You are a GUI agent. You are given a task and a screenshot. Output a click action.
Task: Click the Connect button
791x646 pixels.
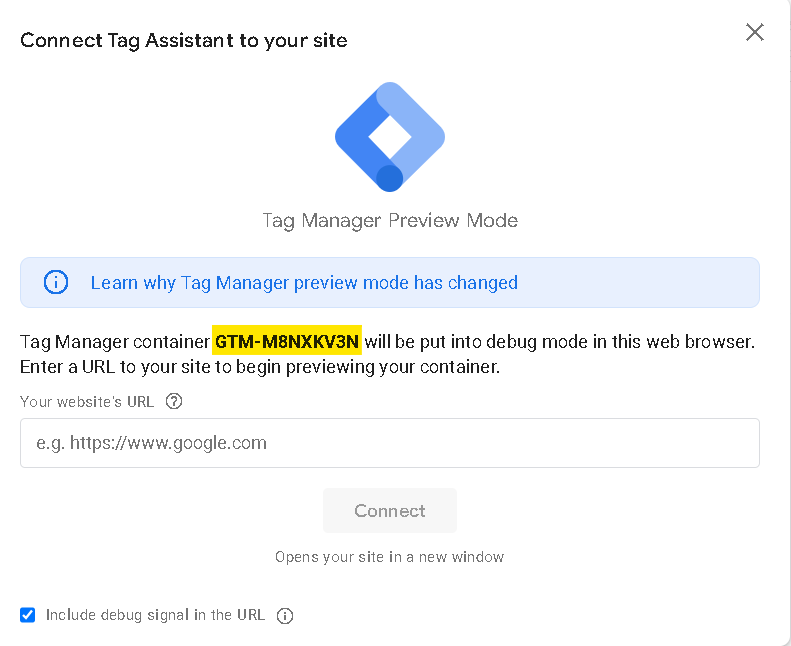[x=390, y=510]
